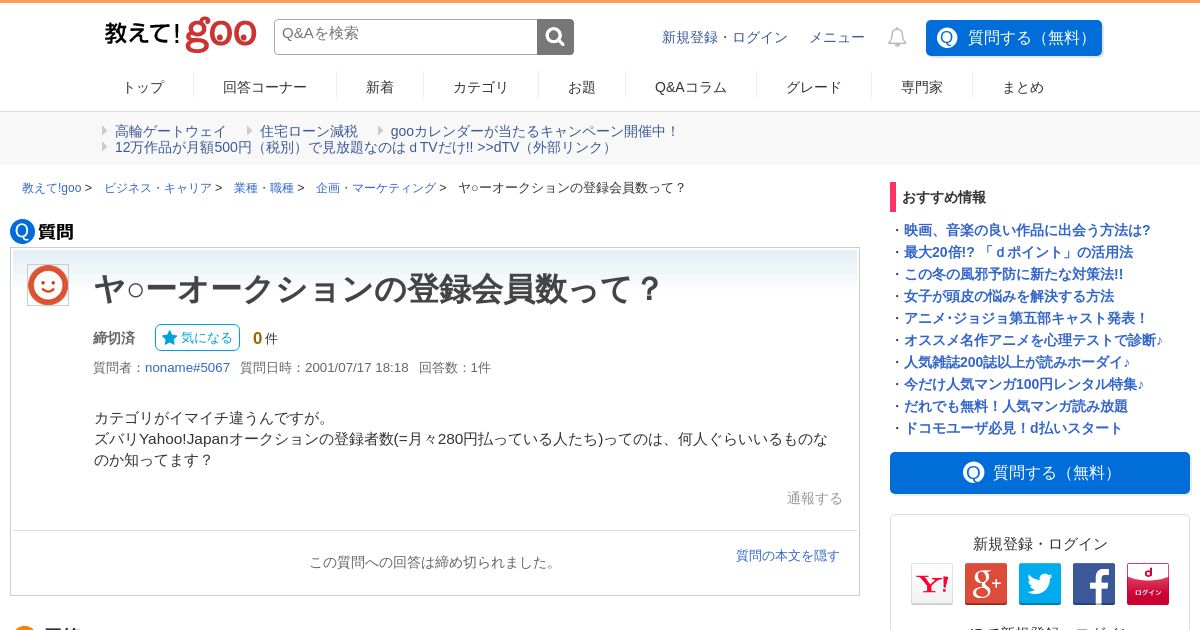Viewport: 1200px width, 630px height.
Task: Open この冬の風邪予防 sidebar link
Action: pos(1013,274)
